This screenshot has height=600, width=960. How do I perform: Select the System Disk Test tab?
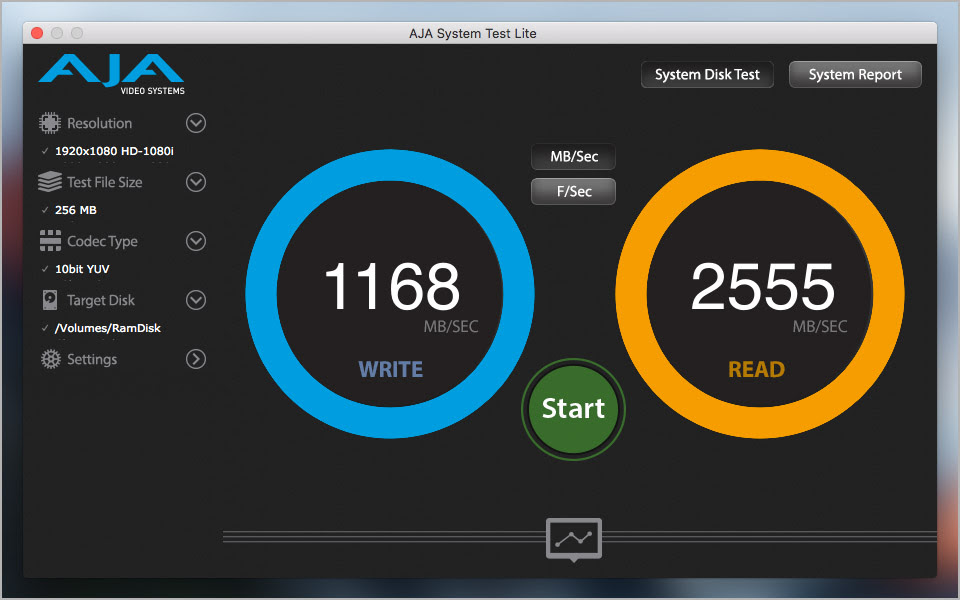coord(707,75)
